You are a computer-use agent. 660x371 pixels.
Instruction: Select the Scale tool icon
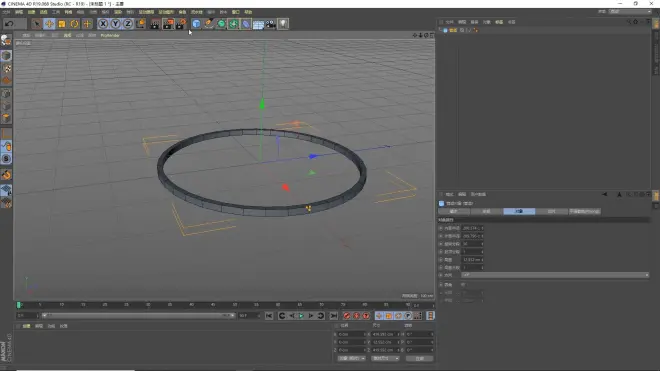[x=62, y=24]
